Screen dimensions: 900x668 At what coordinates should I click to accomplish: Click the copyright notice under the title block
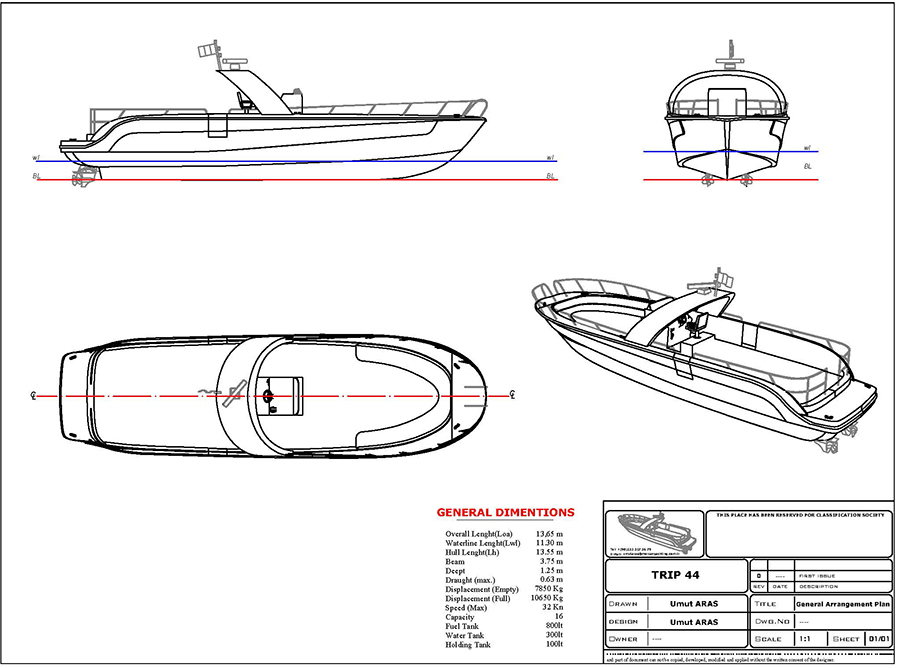720,659
